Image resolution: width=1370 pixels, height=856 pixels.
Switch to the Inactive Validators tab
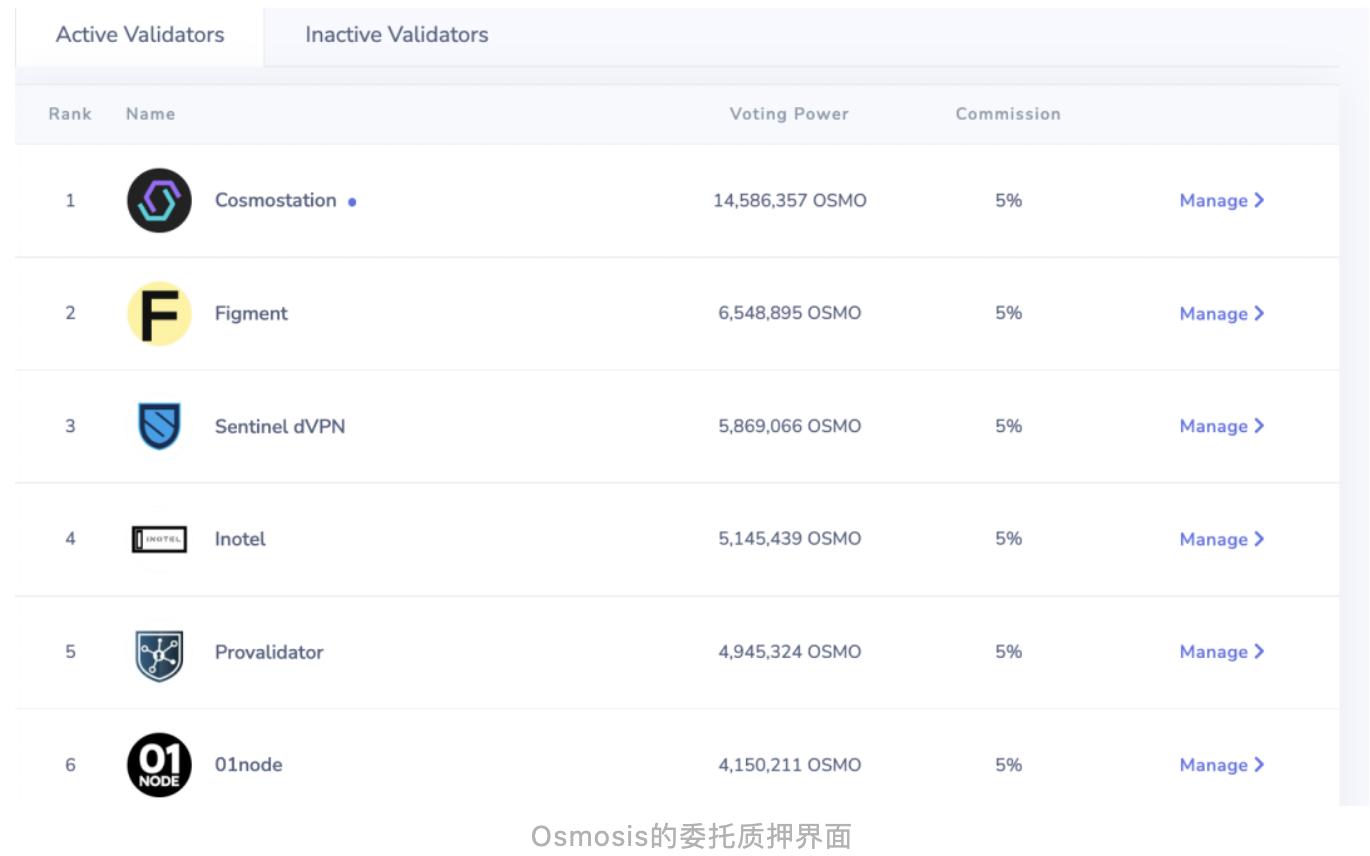tap(396, 35)
